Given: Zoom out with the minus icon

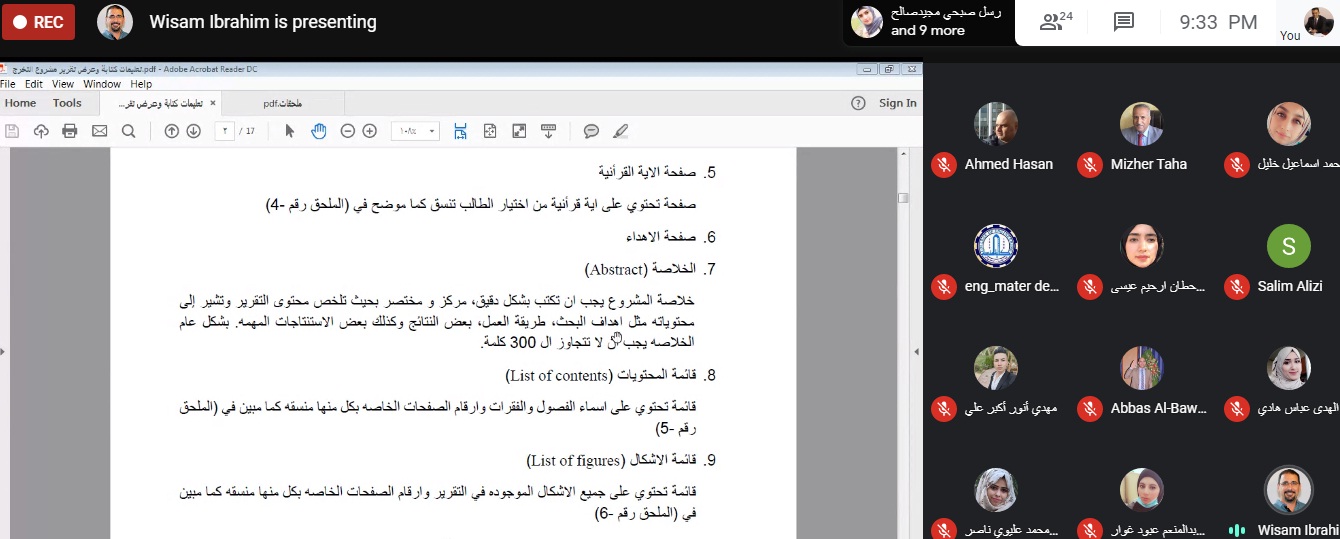Looking at the screenshot, I should coord(348,131).
